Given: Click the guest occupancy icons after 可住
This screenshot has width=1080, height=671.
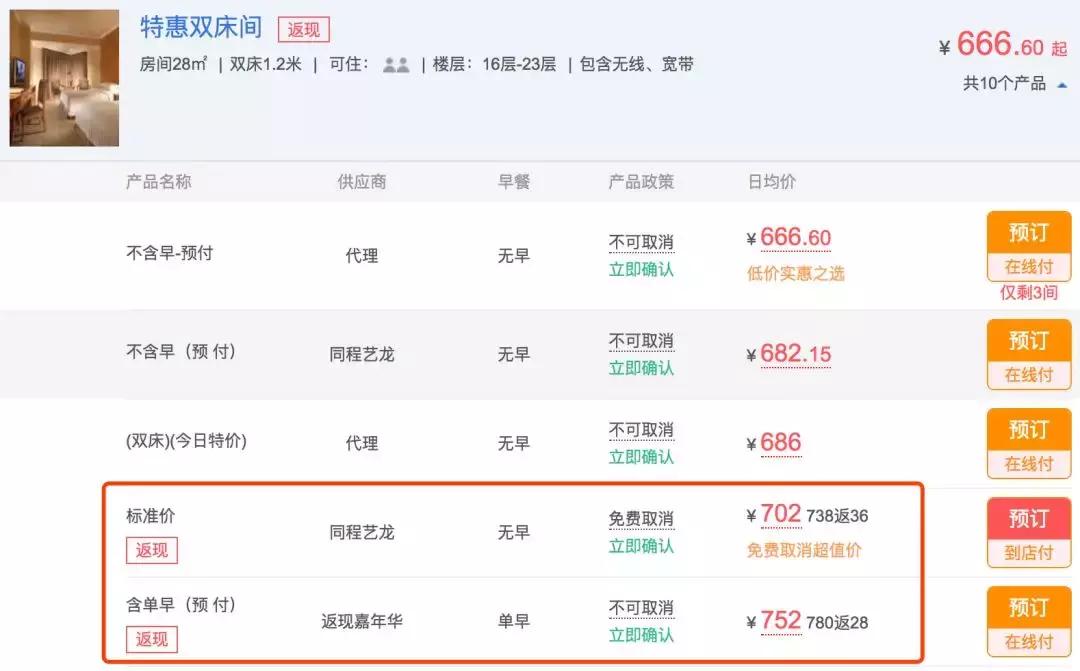Looking at the screenshot, I should coord(396,63).
